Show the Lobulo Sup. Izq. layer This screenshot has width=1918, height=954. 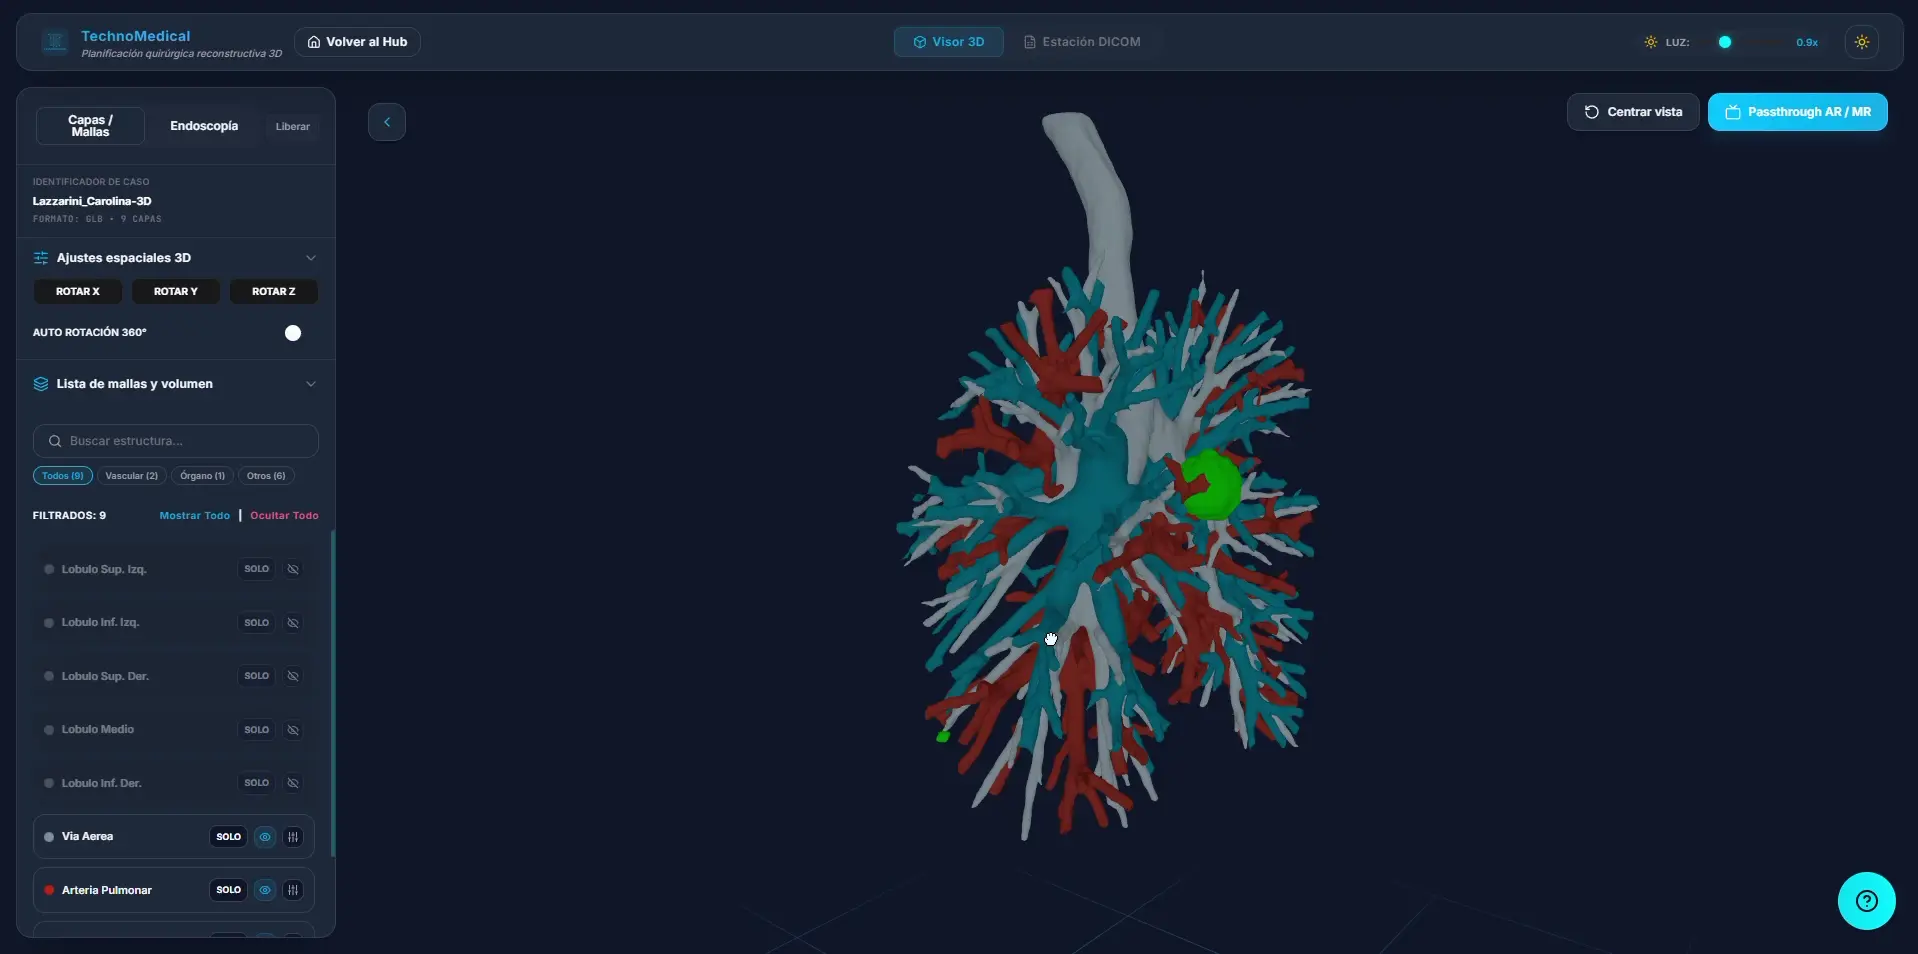(x=293, y=569)
